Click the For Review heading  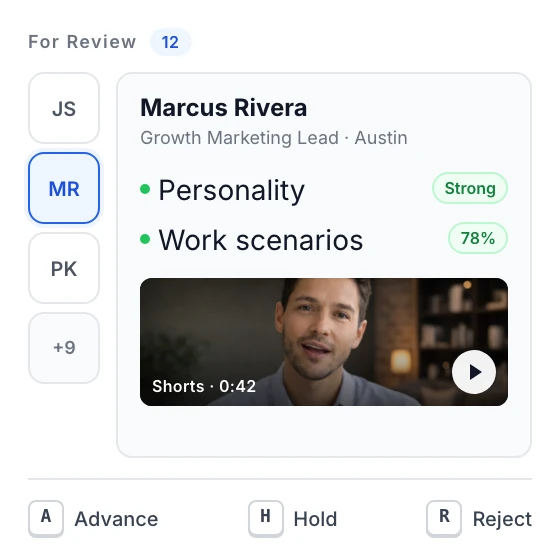[82, 42]
